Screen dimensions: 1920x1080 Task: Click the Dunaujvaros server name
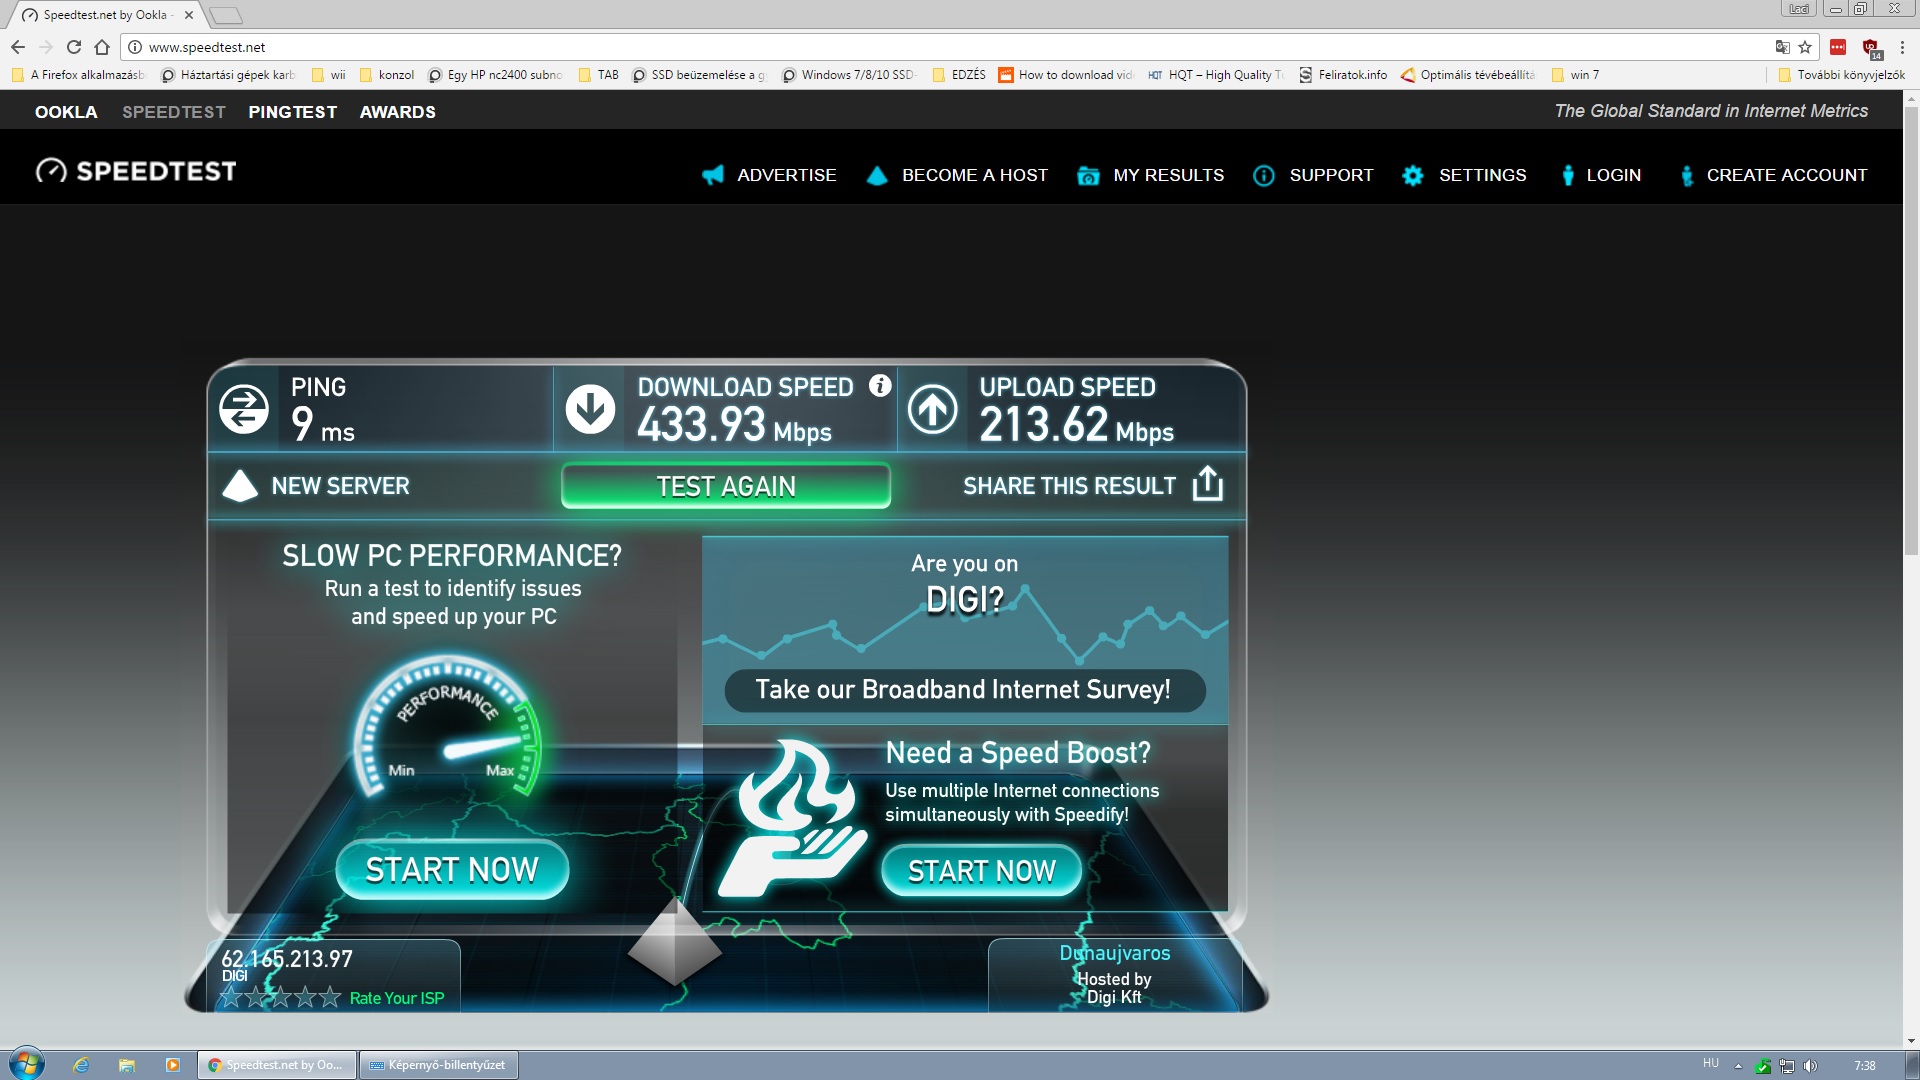point(1114,953)
